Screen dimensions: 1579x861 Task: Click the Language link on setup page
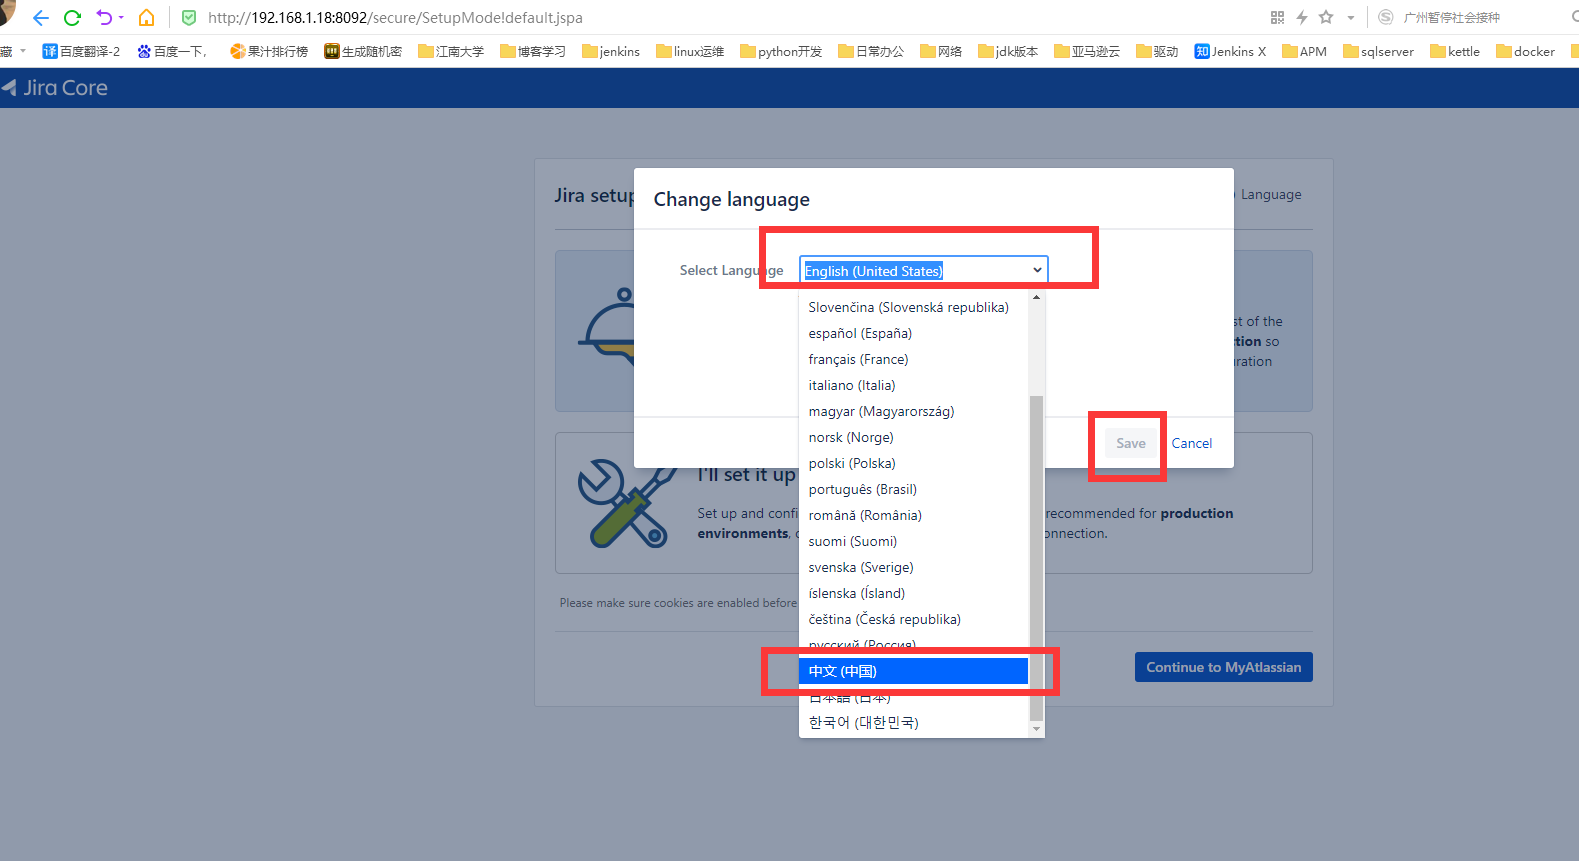tap(1271, 194)
